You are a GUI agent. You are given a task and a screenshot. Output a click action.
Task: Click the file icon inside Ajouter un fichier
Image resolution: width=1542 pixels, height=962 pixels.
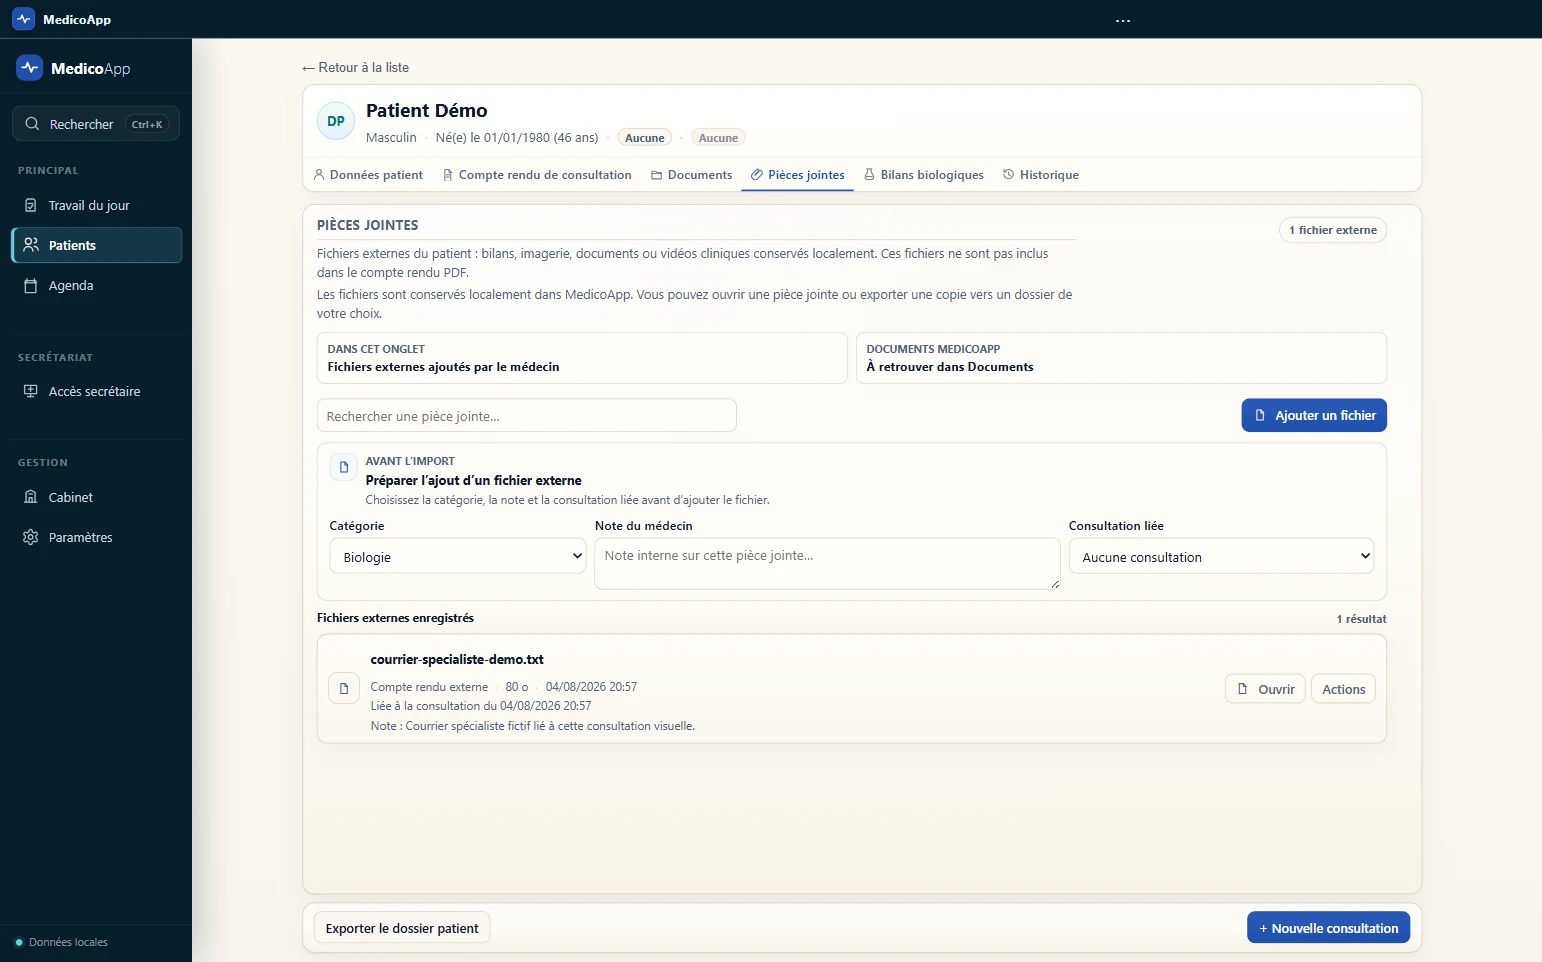[1260, 415]
